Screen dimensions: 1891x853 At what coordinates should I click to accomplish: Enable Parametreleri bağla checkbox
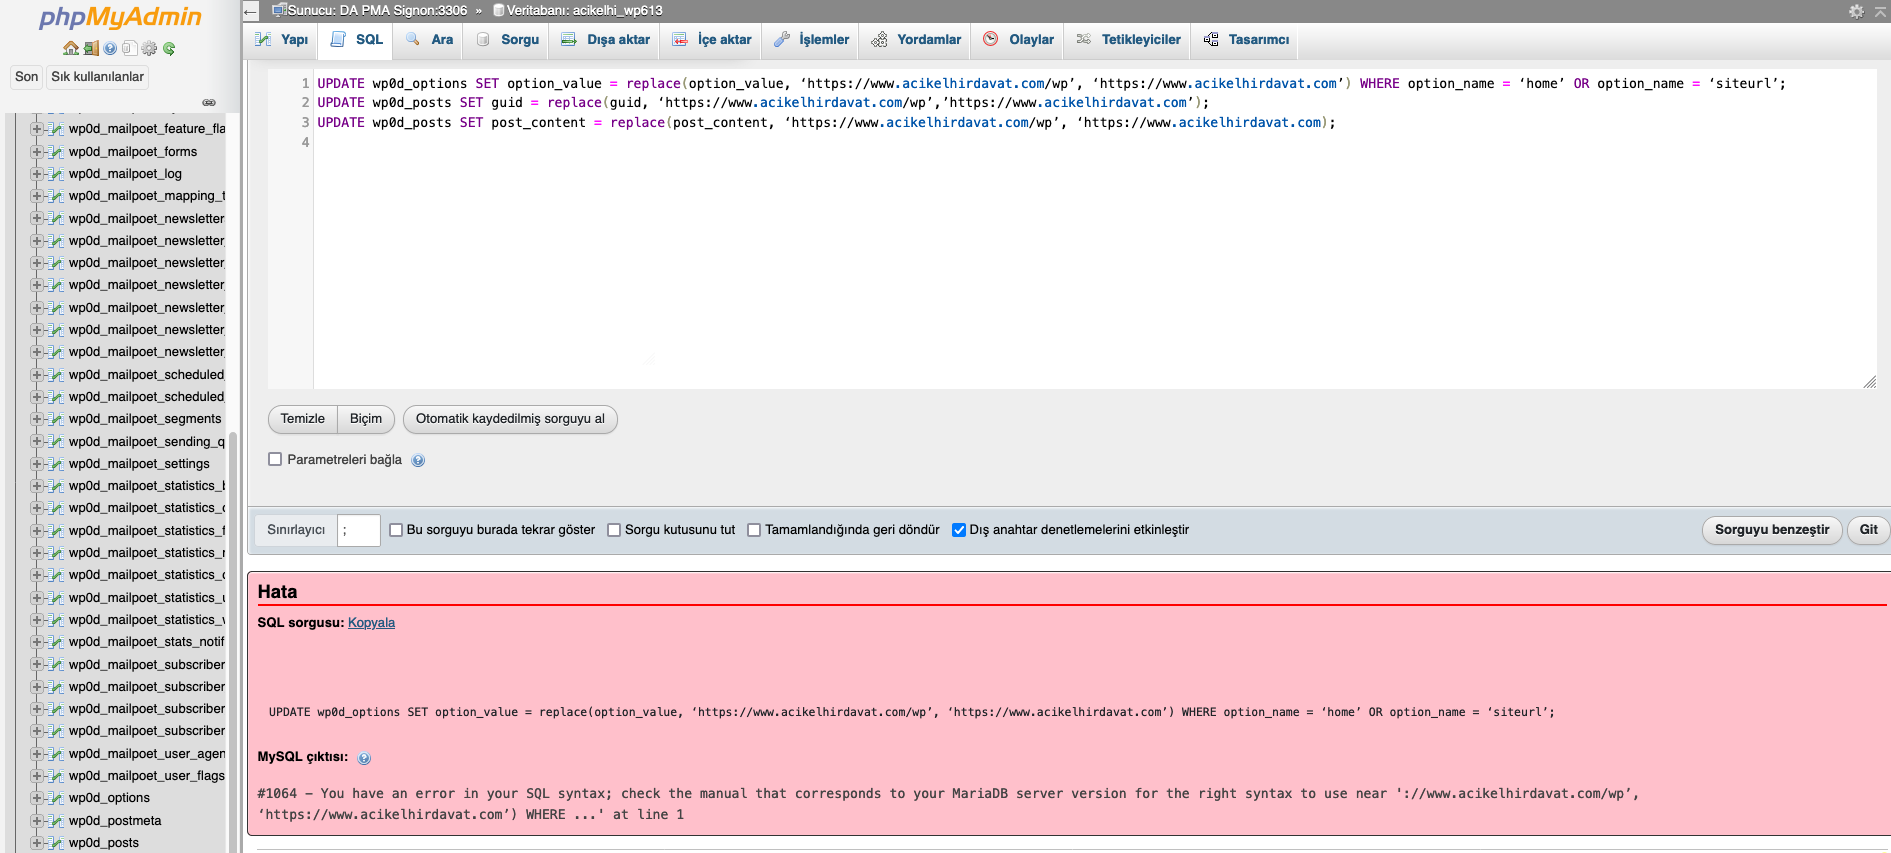[275, 460]
